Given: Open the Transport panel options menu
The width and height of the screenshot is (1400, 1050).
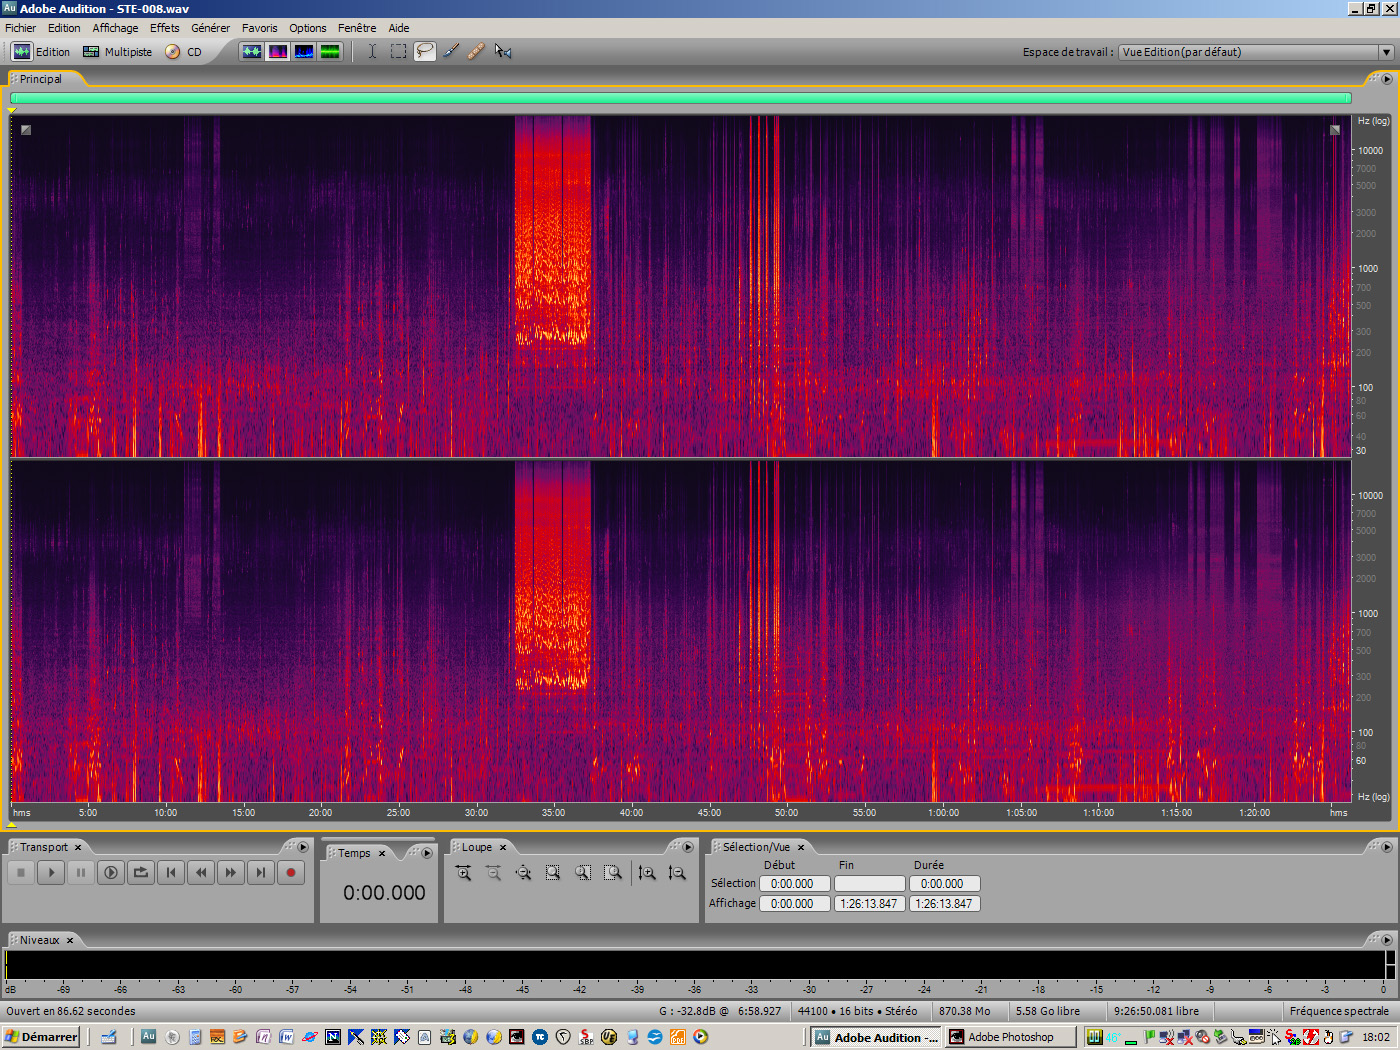Looking at the screenshot, I should (302, 847).
